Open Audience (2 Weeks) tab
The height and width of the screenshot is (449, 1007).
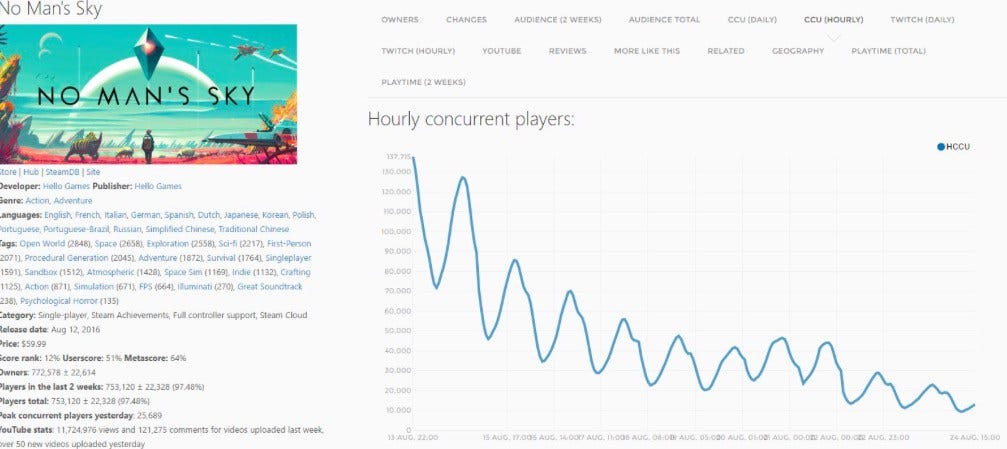click(x=557, y=20)
